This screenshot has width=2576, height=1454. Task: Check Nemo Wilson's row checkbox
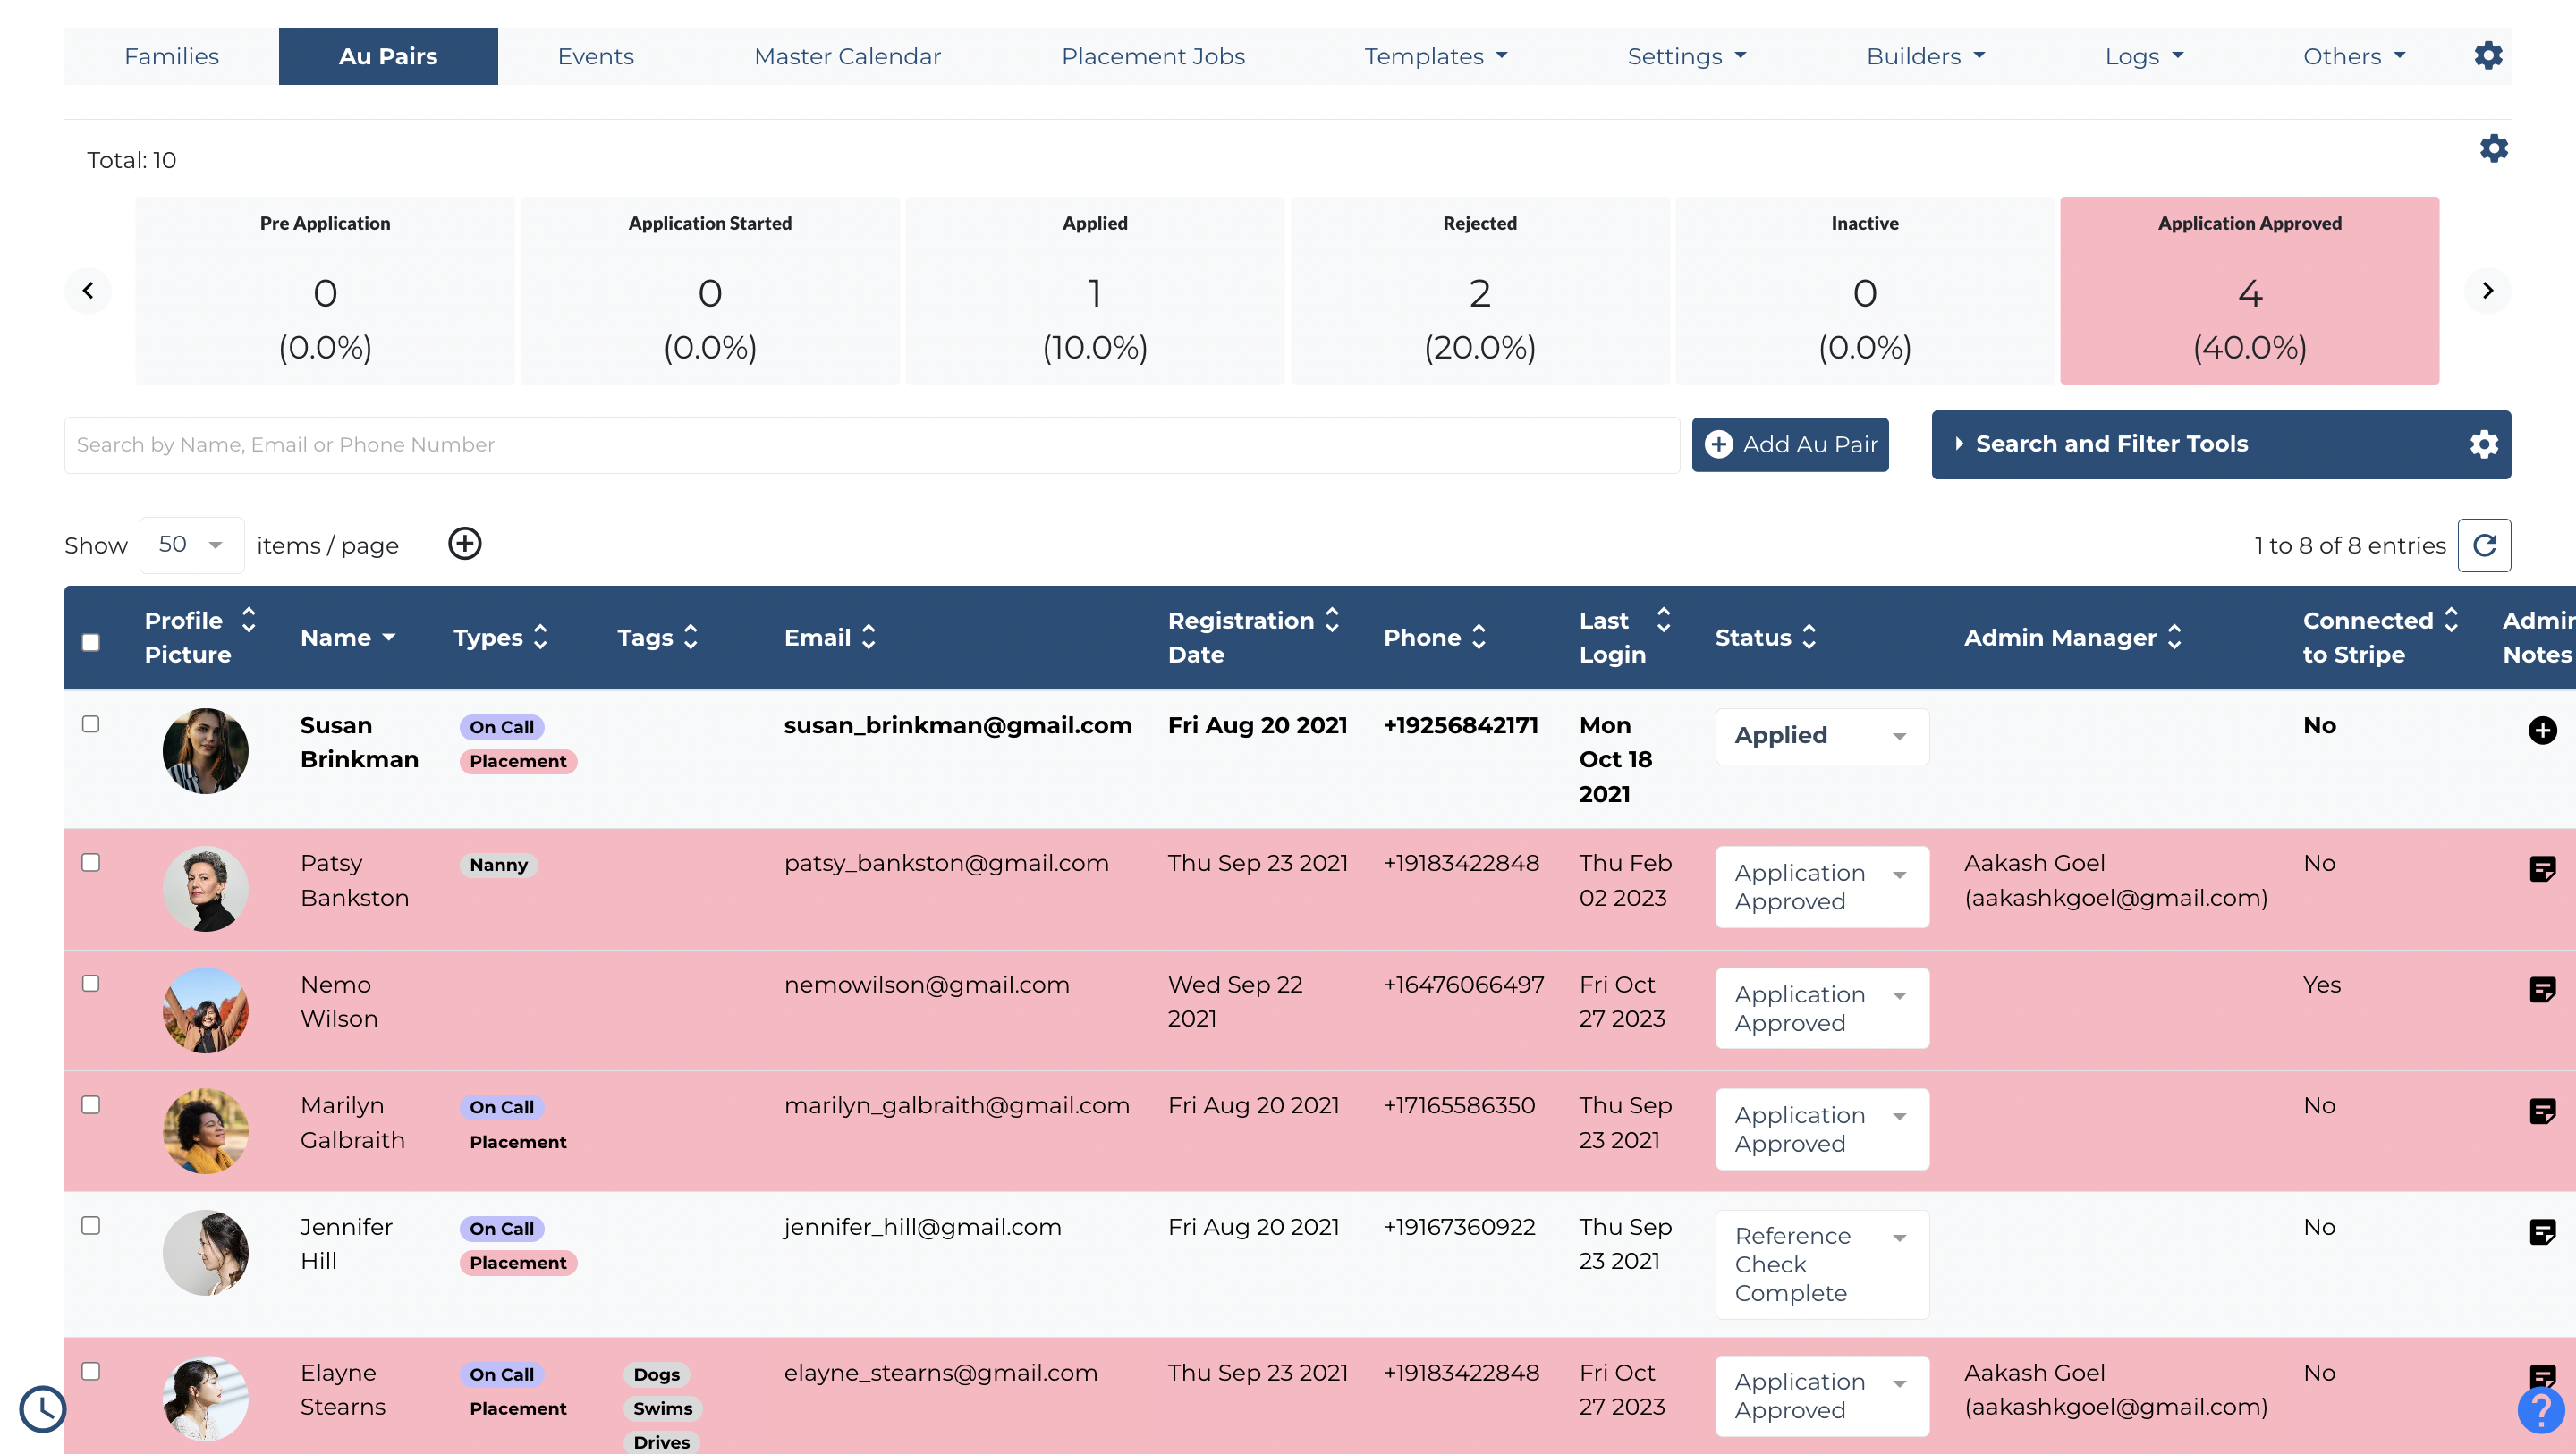coord(91,984)
